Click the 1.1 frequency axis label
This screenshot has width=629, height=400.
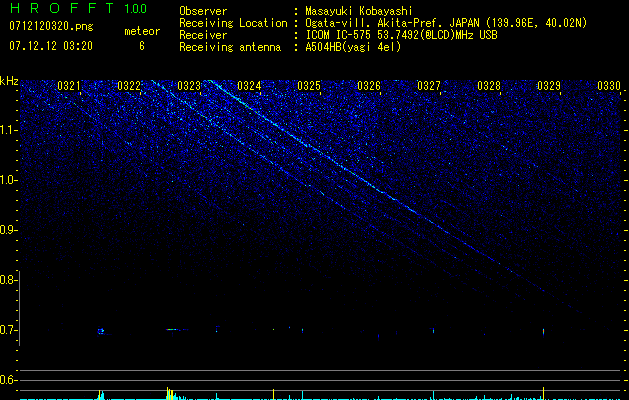tap(8, 130)
